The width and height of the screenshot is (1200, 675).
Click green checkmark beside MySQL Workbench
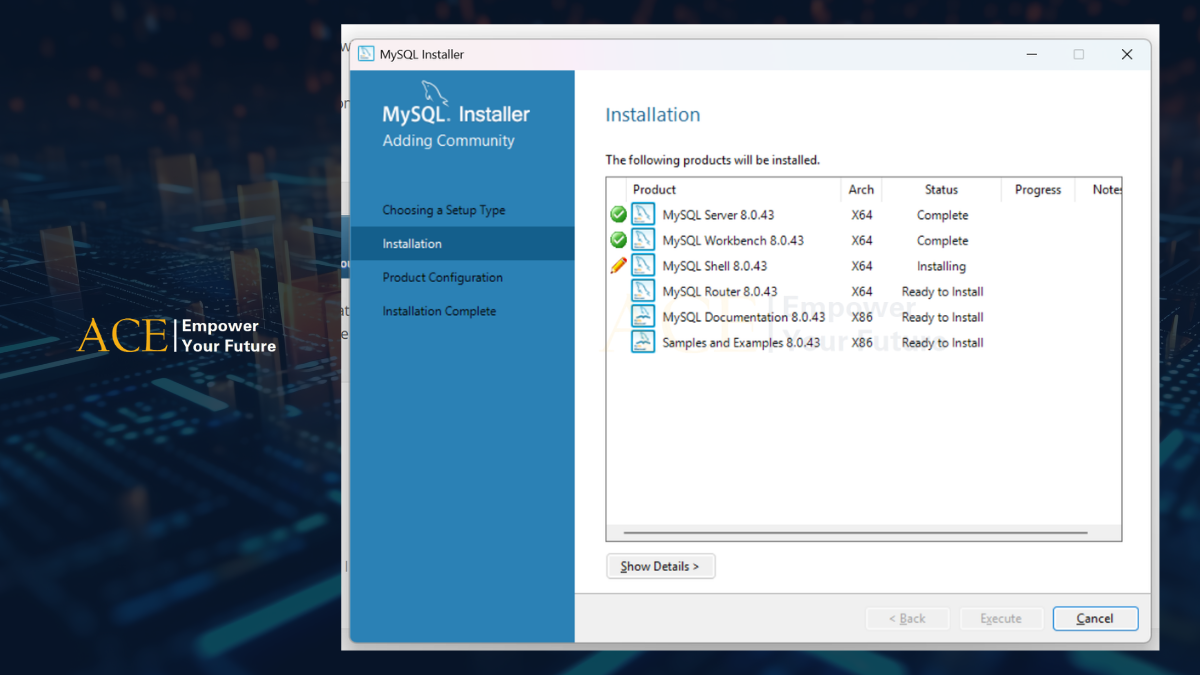coord(618,240)
